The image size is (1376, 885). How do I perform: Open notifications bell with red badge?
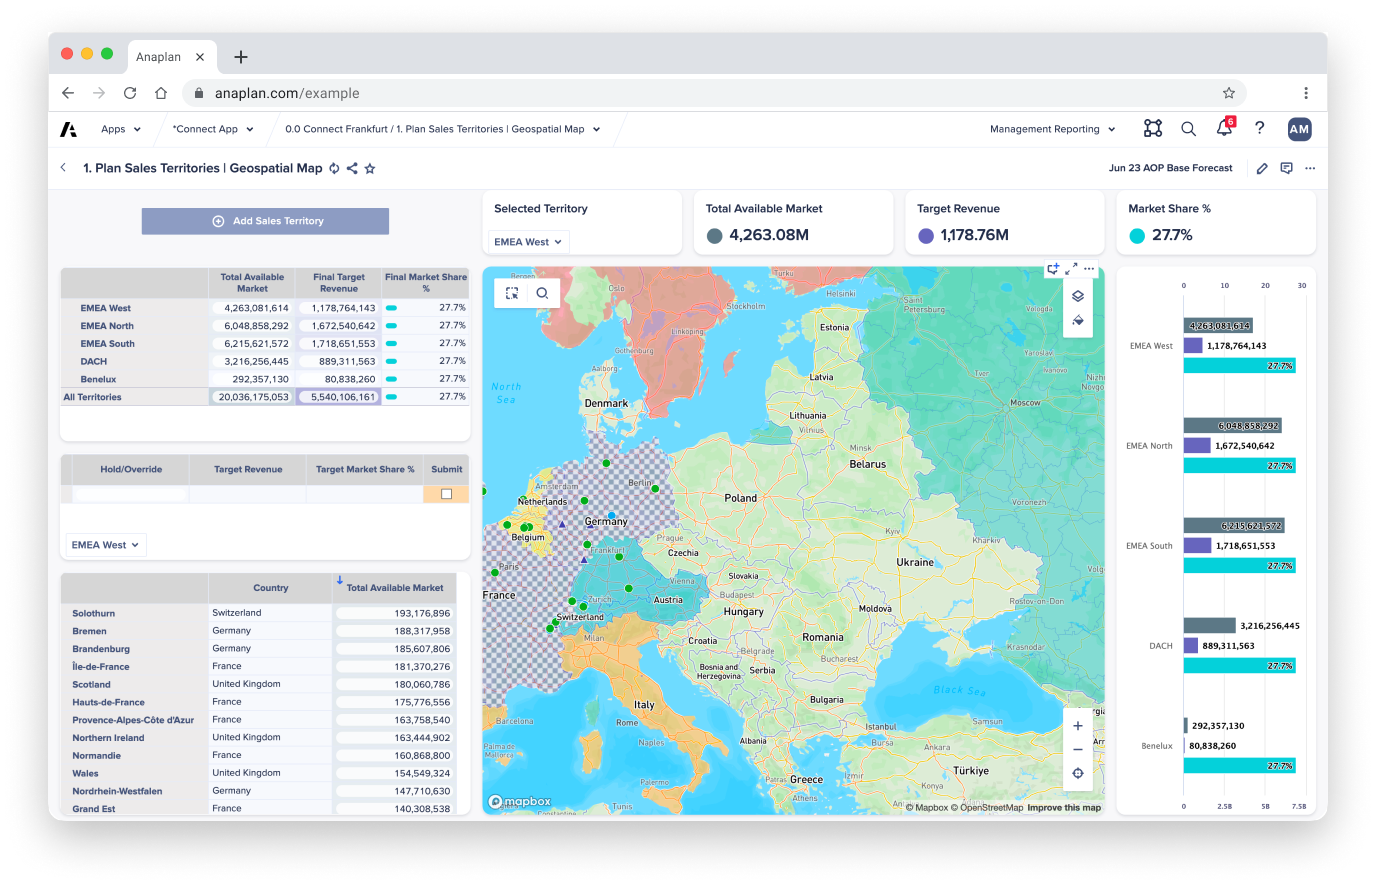1224,127
